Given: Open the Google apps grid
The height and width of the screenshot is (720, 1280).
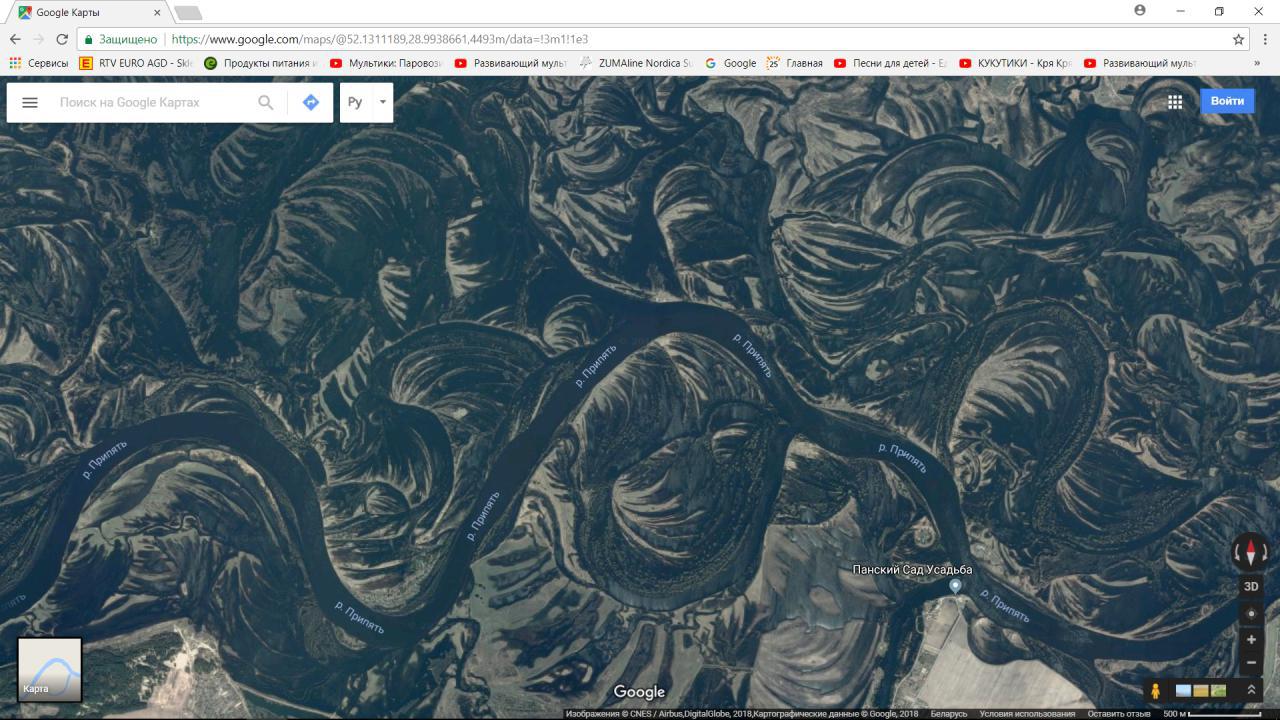Looking at the screenshot, I should point(1175,101).
